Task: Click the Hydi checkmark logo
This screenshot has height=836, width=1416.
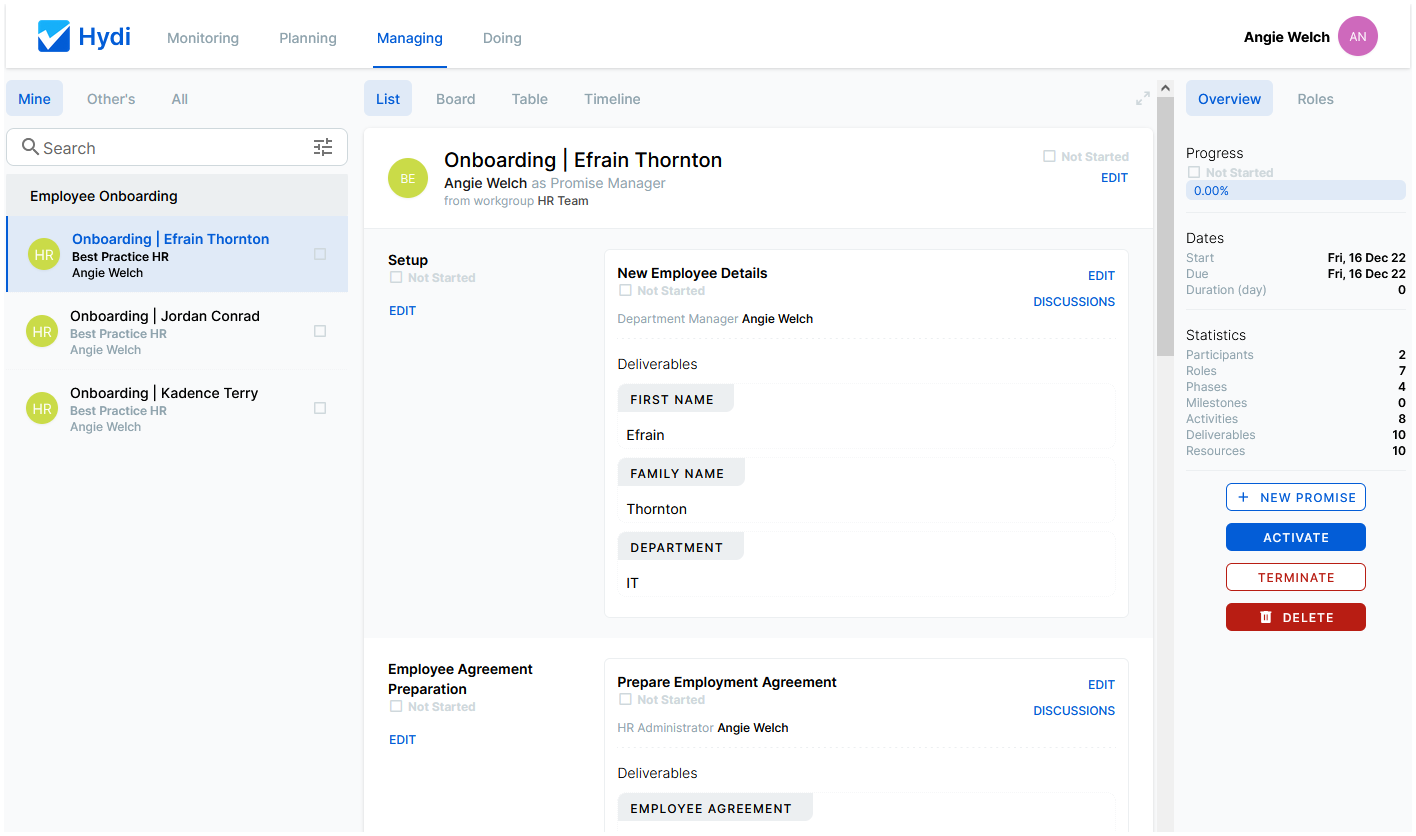Action: pyautogui.click(x=53, y=37)
